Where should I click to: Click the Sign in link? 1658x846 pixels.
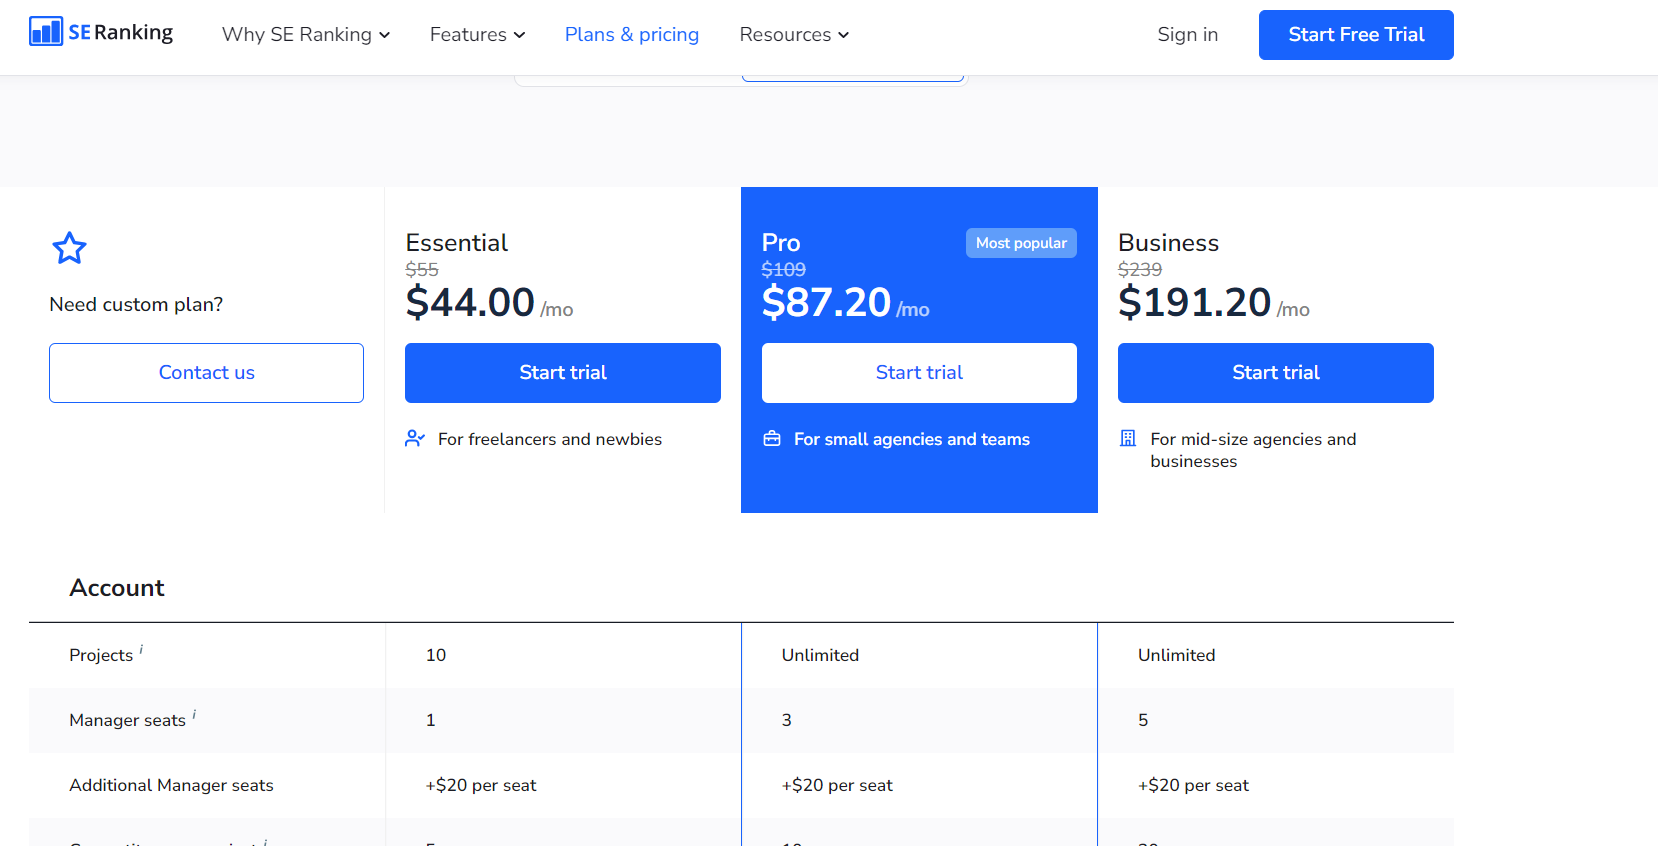click(1188, 35)
